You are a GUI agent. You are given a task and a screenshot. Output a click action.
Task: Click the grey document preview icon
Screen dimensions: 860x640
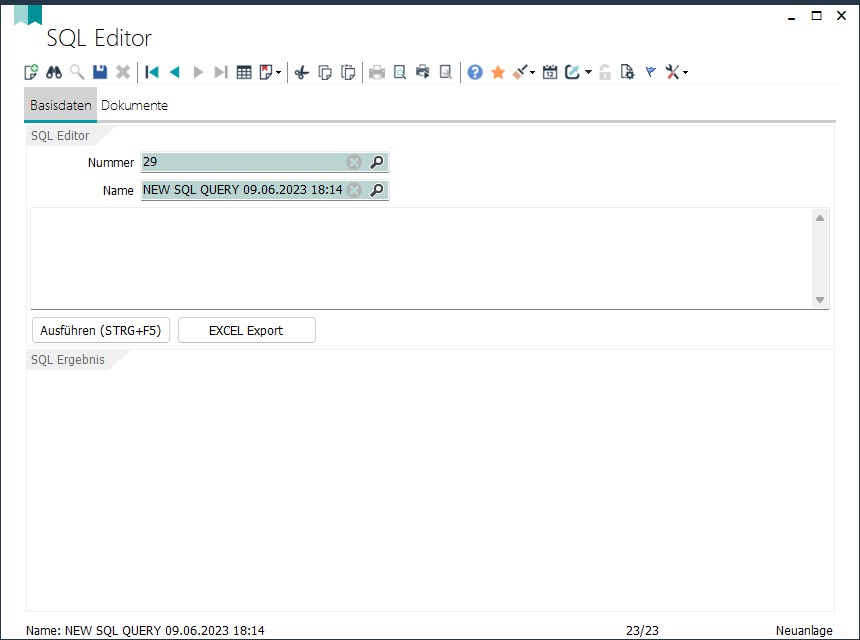pyautogui.click(x=446, y=72)
